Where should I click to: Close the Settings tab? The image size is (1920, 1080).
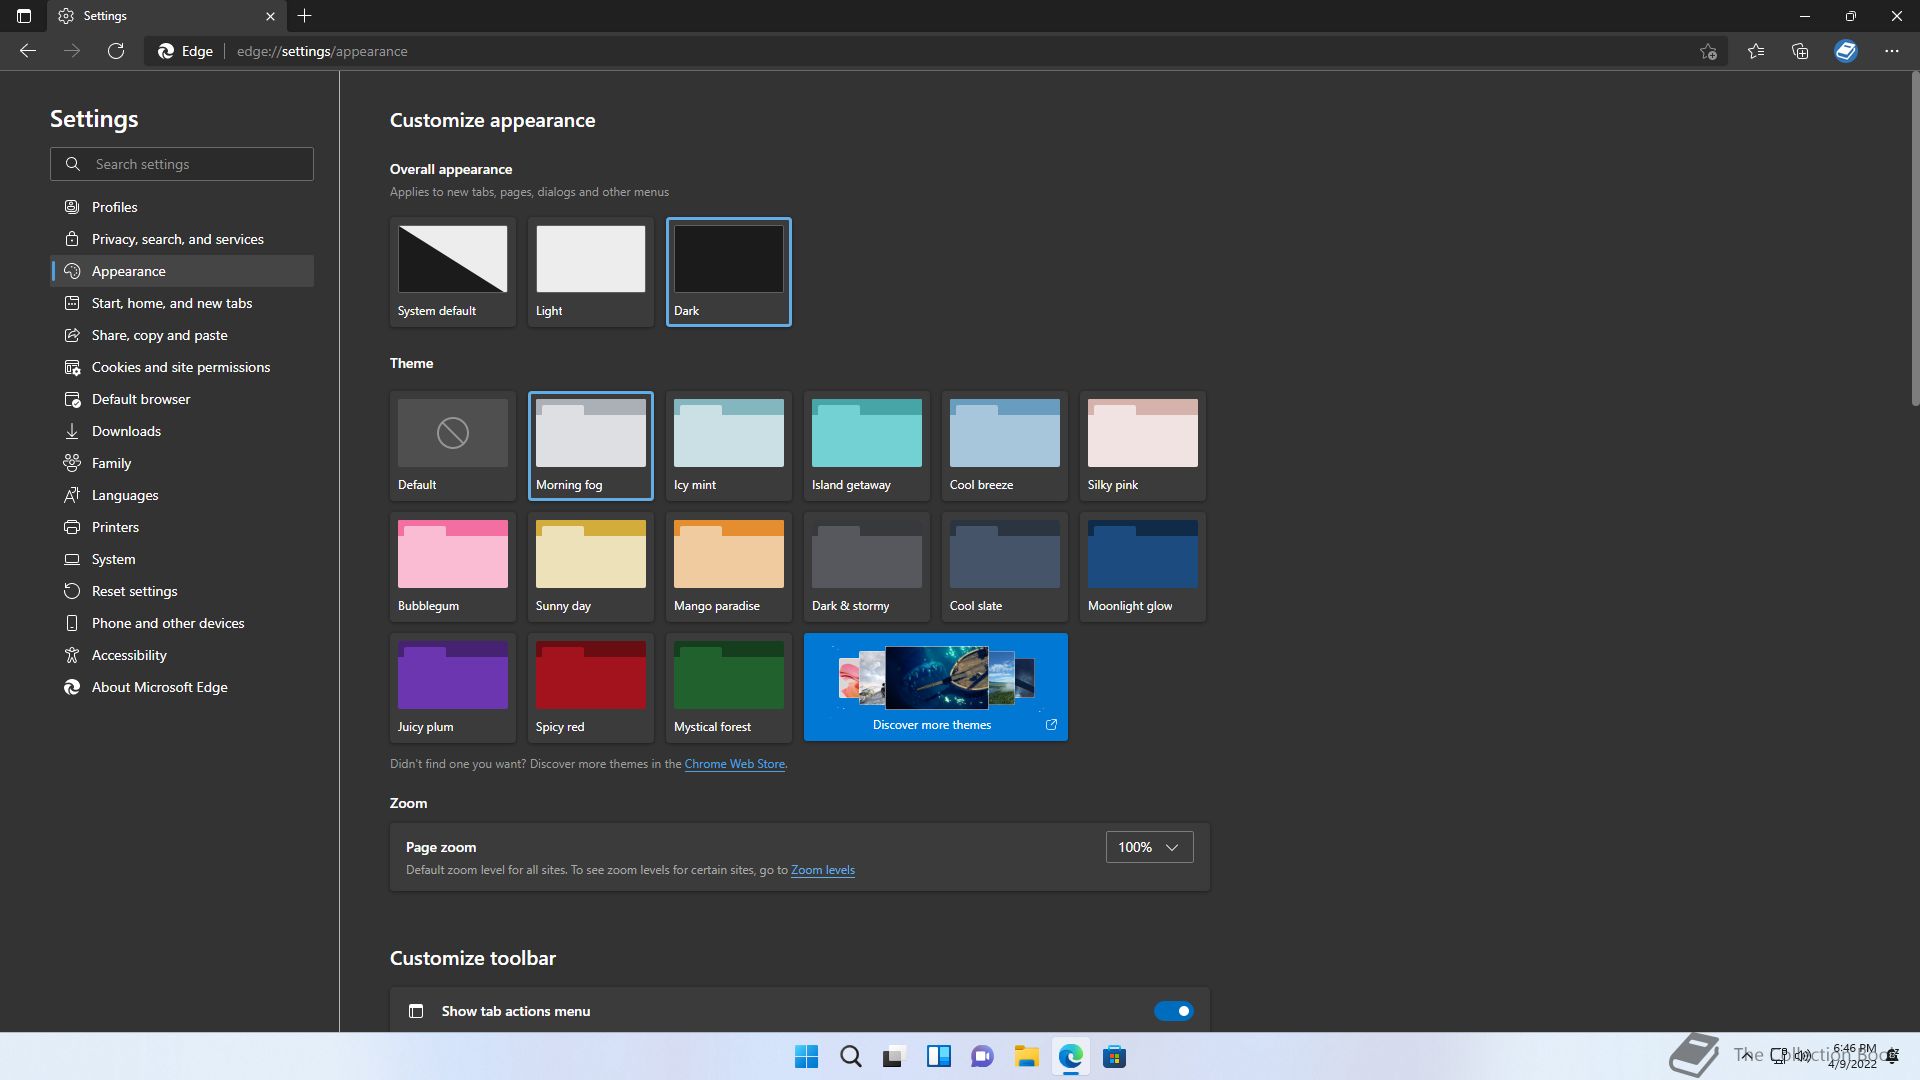tap(270, 16)
